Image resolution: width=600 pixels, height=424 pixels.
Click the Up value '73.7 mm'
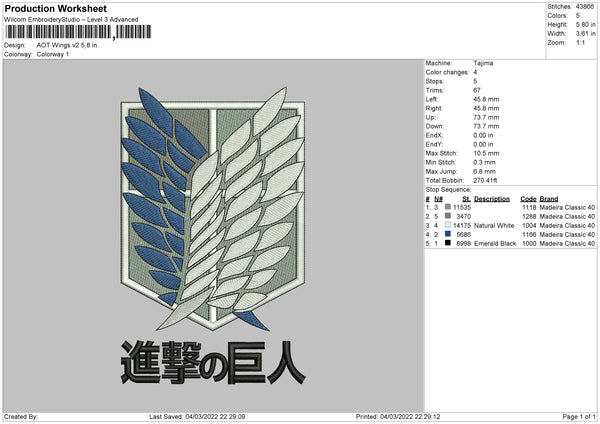coord(486,117)
